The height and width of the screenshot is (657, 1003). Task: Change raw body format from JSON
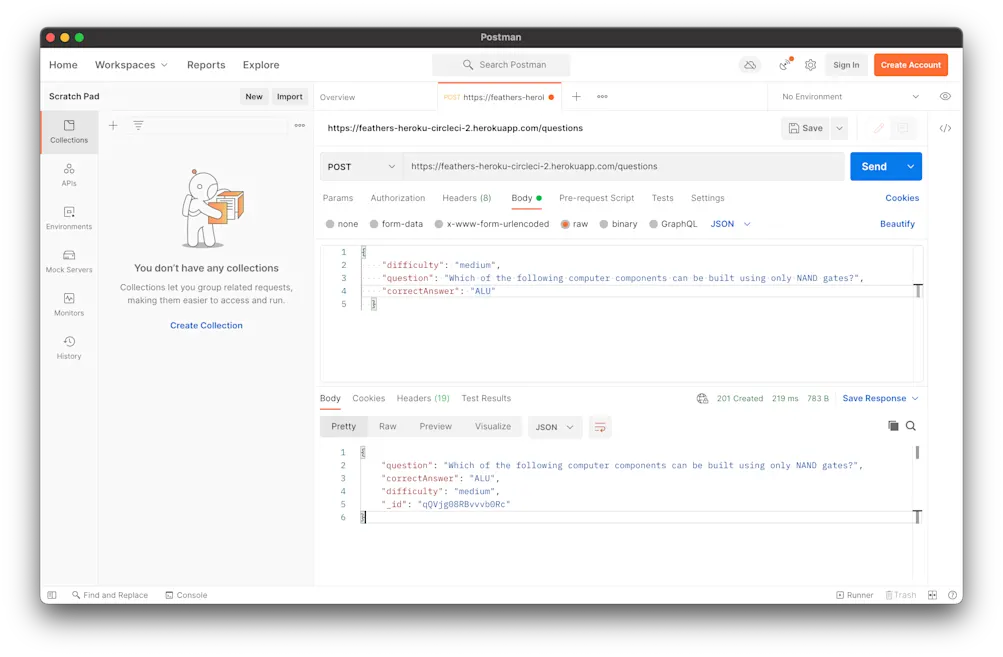pos(731,224)
